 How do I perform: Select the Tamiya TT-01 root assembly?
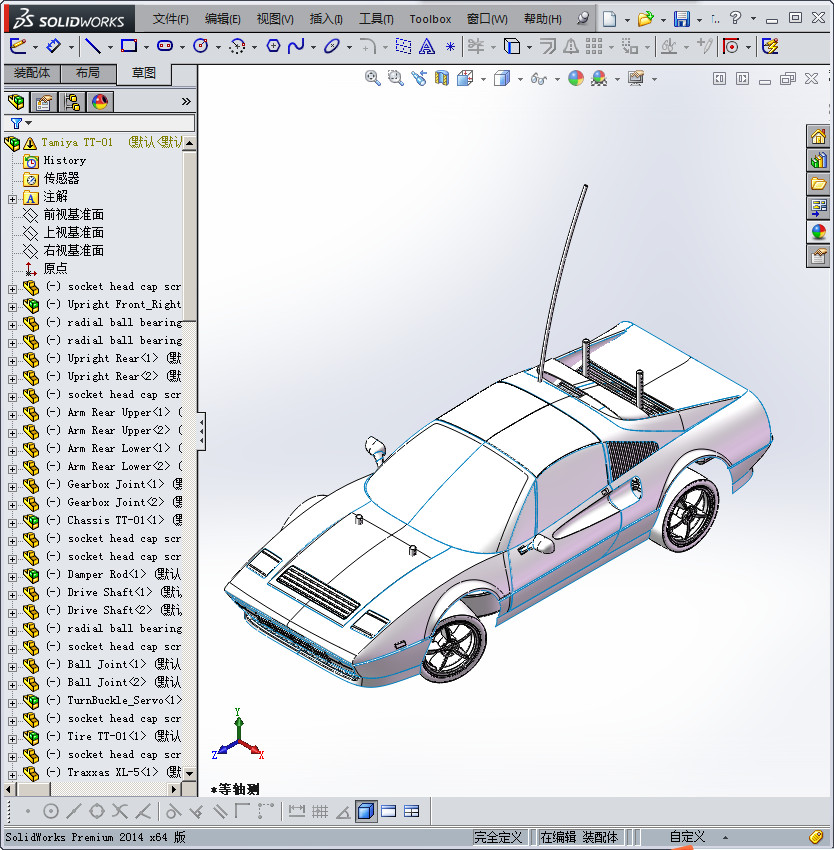[77, 142]
